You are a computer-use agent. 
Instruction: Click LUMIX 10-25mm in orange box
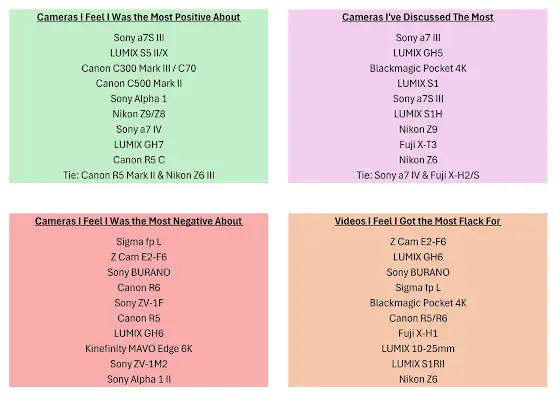(x=418, y=349)
